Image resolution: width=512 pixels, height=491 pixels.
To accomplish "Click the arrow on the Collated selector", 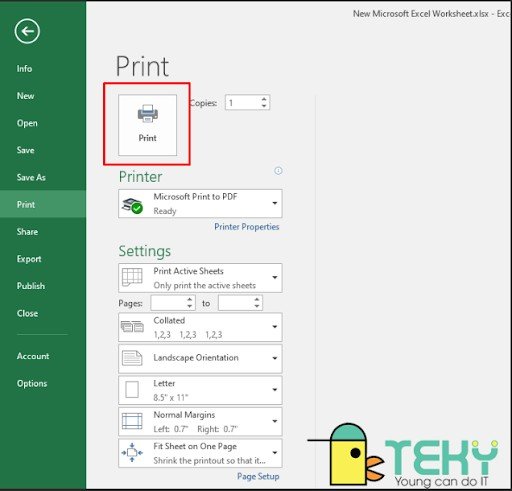I will tap(275, 327).
